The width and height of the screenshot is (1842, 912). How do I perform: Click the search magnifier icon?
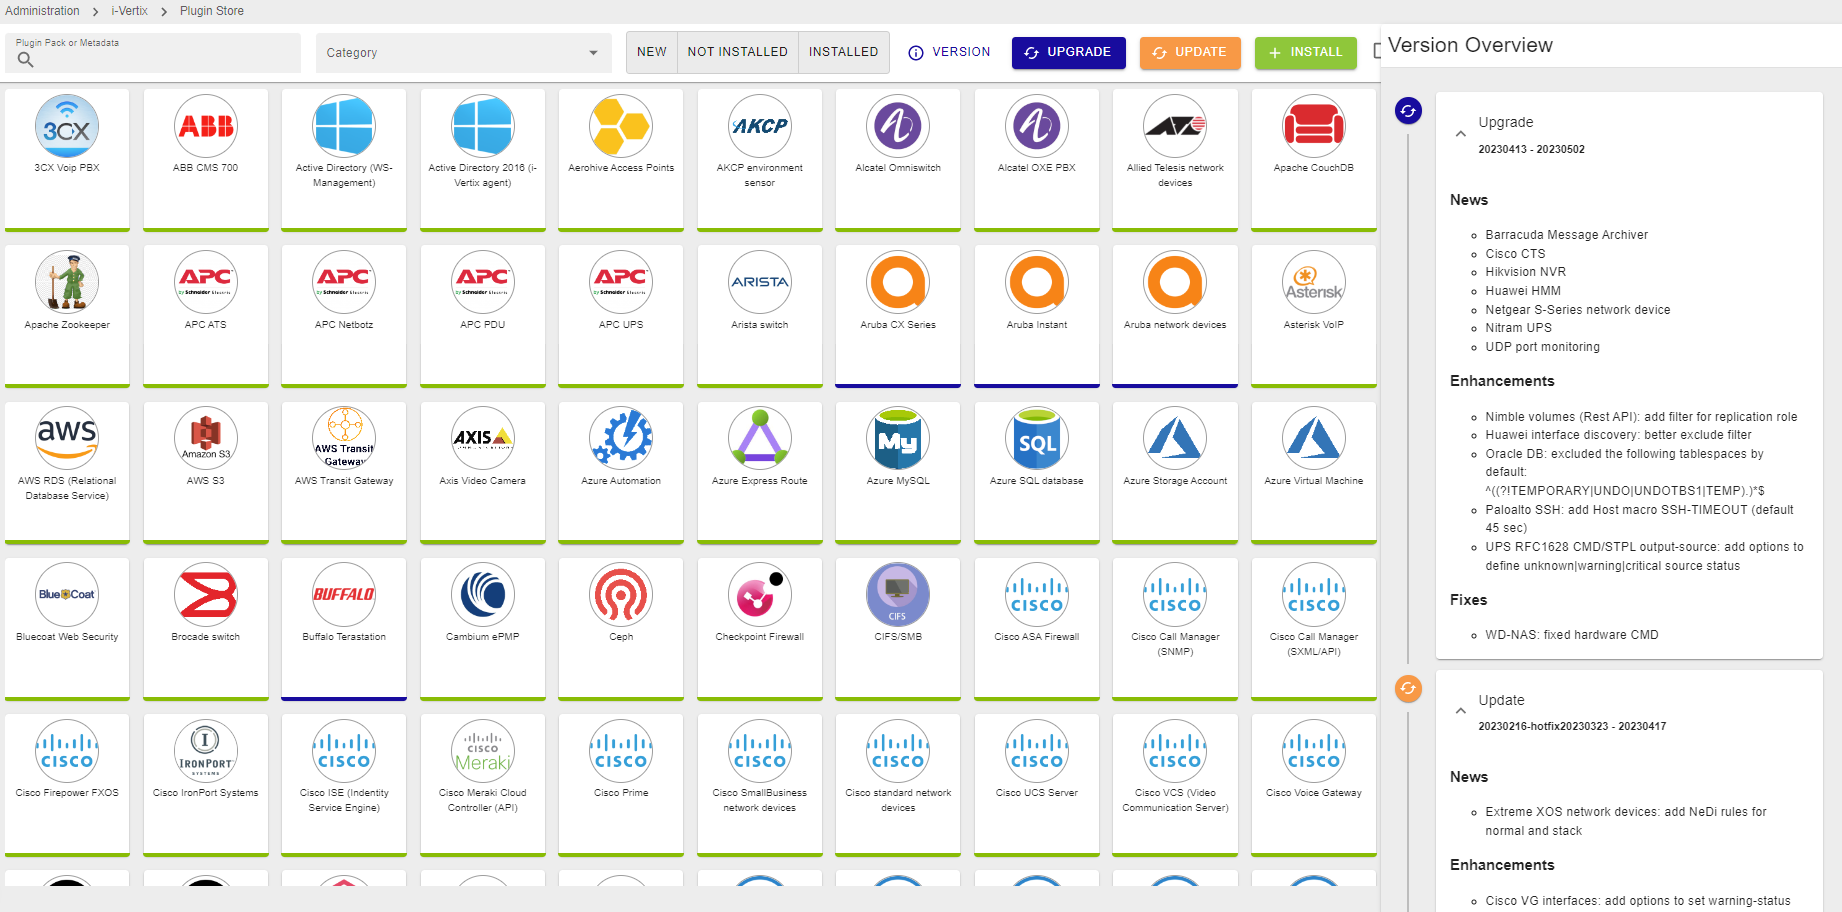coord(26,60)
